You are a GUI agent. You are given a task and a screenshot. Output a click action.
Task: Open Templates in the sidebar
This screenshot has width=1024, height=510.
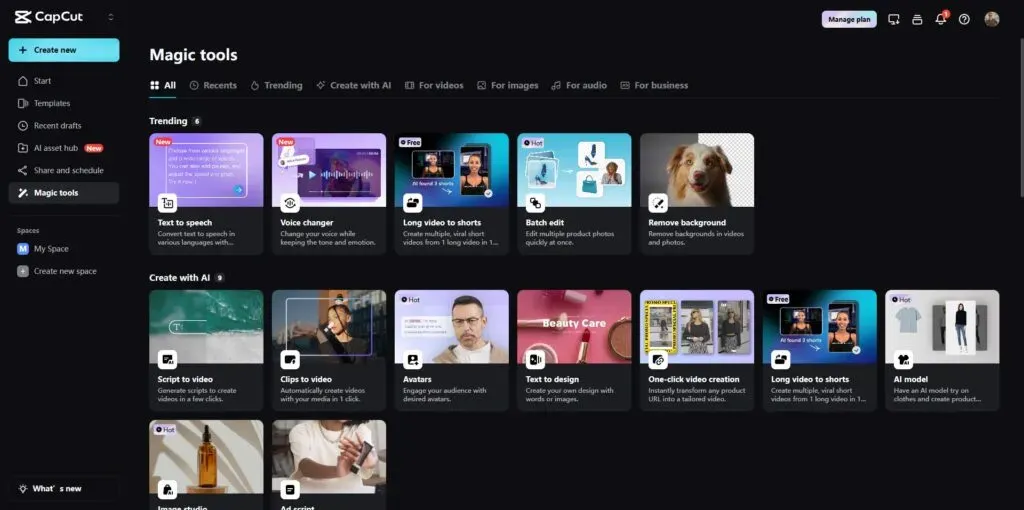point(64,103)
